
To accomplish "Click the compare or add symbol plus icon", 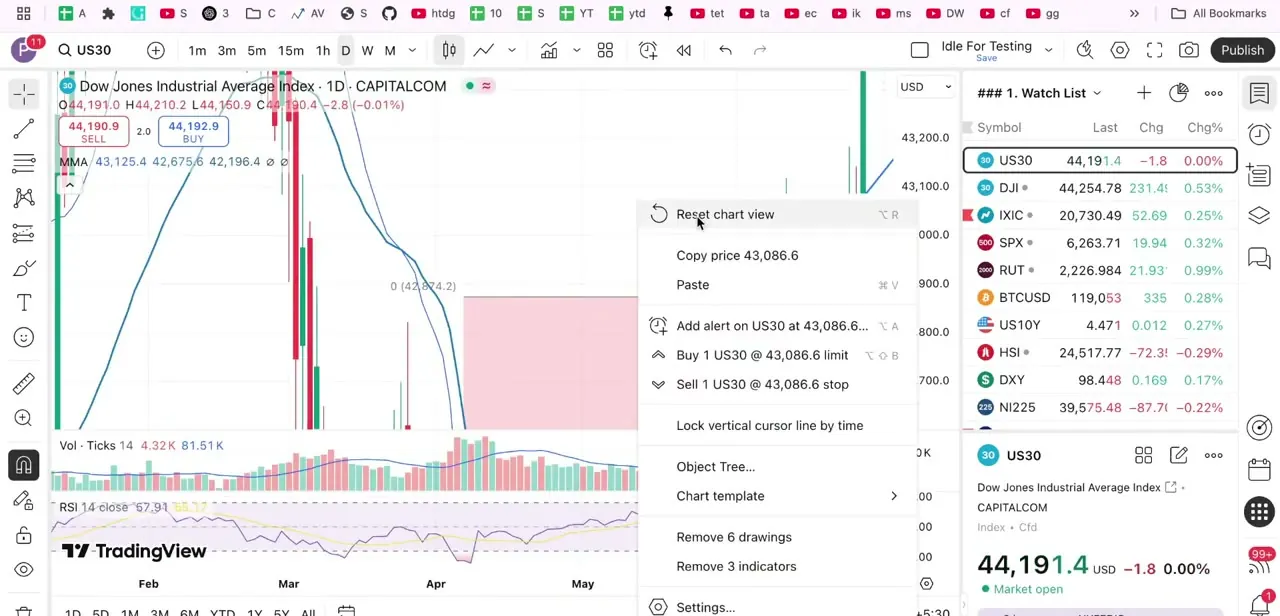I will (x=156, y=50).
